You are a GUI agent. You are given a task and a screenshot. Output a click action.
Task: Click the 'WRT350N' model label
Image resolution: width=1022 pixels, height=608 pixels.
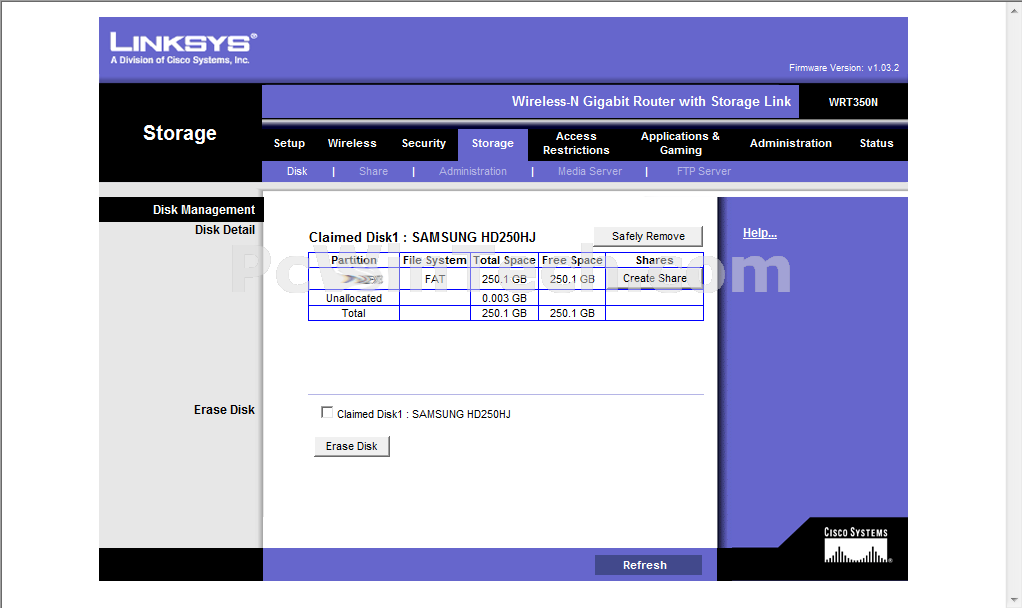point(853,102)
